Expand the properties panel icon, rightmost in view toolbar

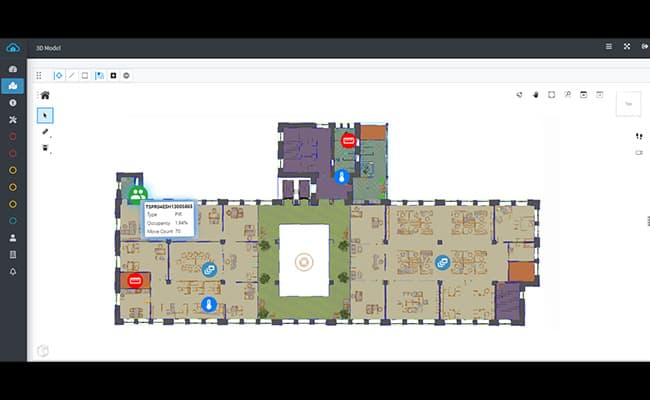[x=599, y=95]
